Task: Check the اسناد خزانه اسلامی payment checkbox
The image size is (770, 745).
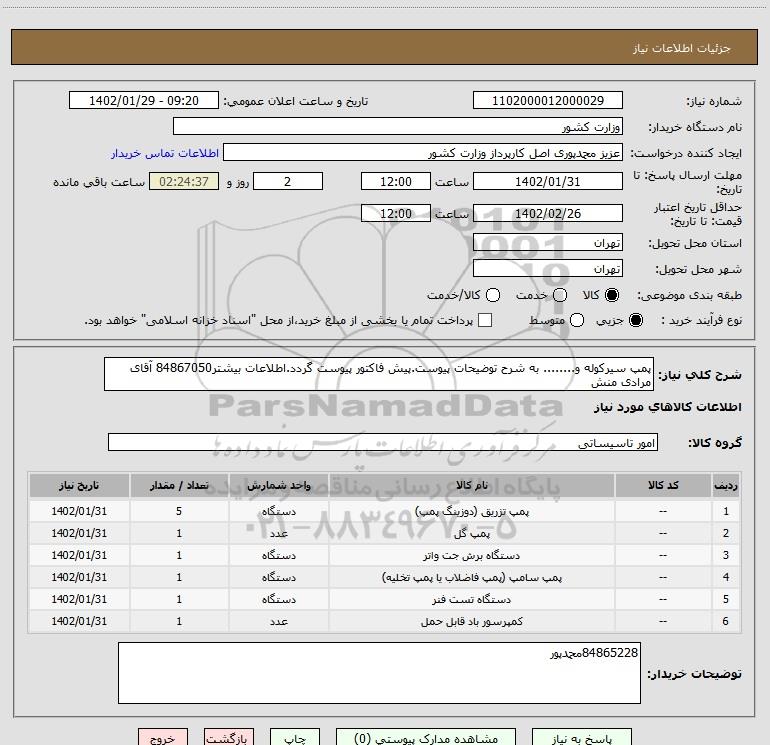Action: (x=485, y=320)
